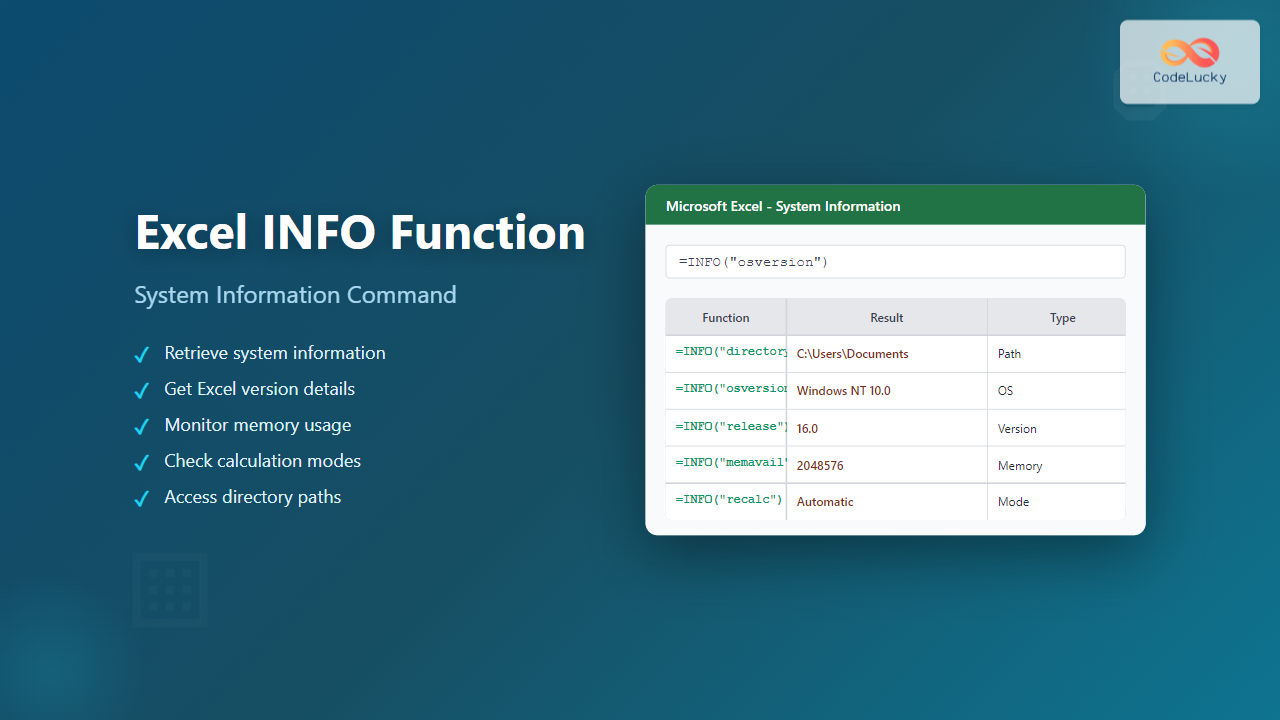Click the checkmark beside "Retrieve system information"
Viewport: 1280px width, 720px height.
click(x=141, y=354)
